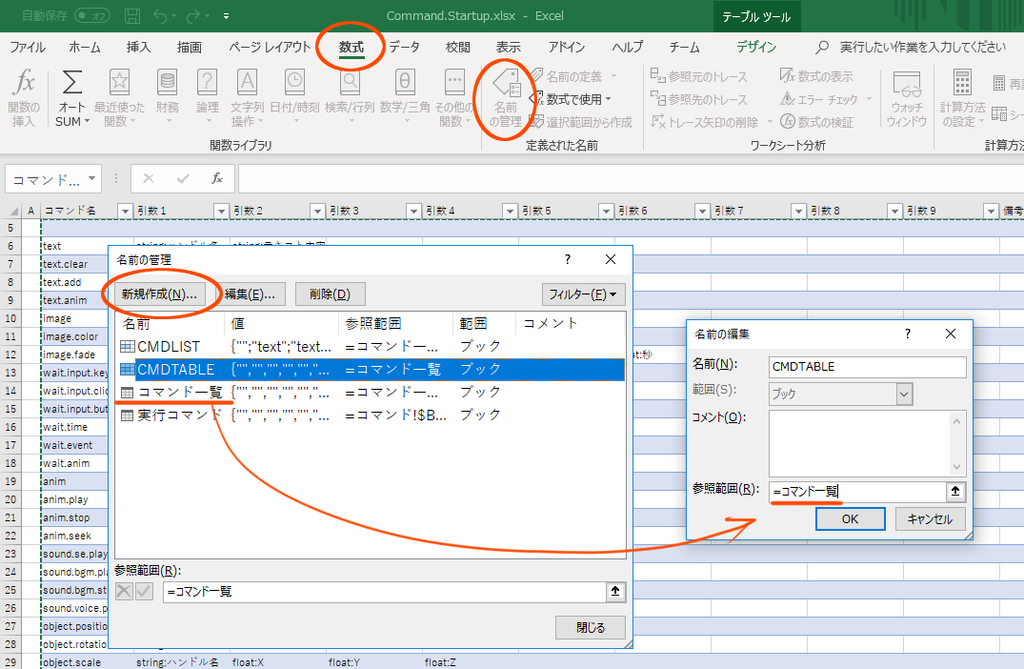This screenshot has width=1024, height=669.
Task: Click collapse dialog arrow in Edit Name reference box
Action: 955,491
